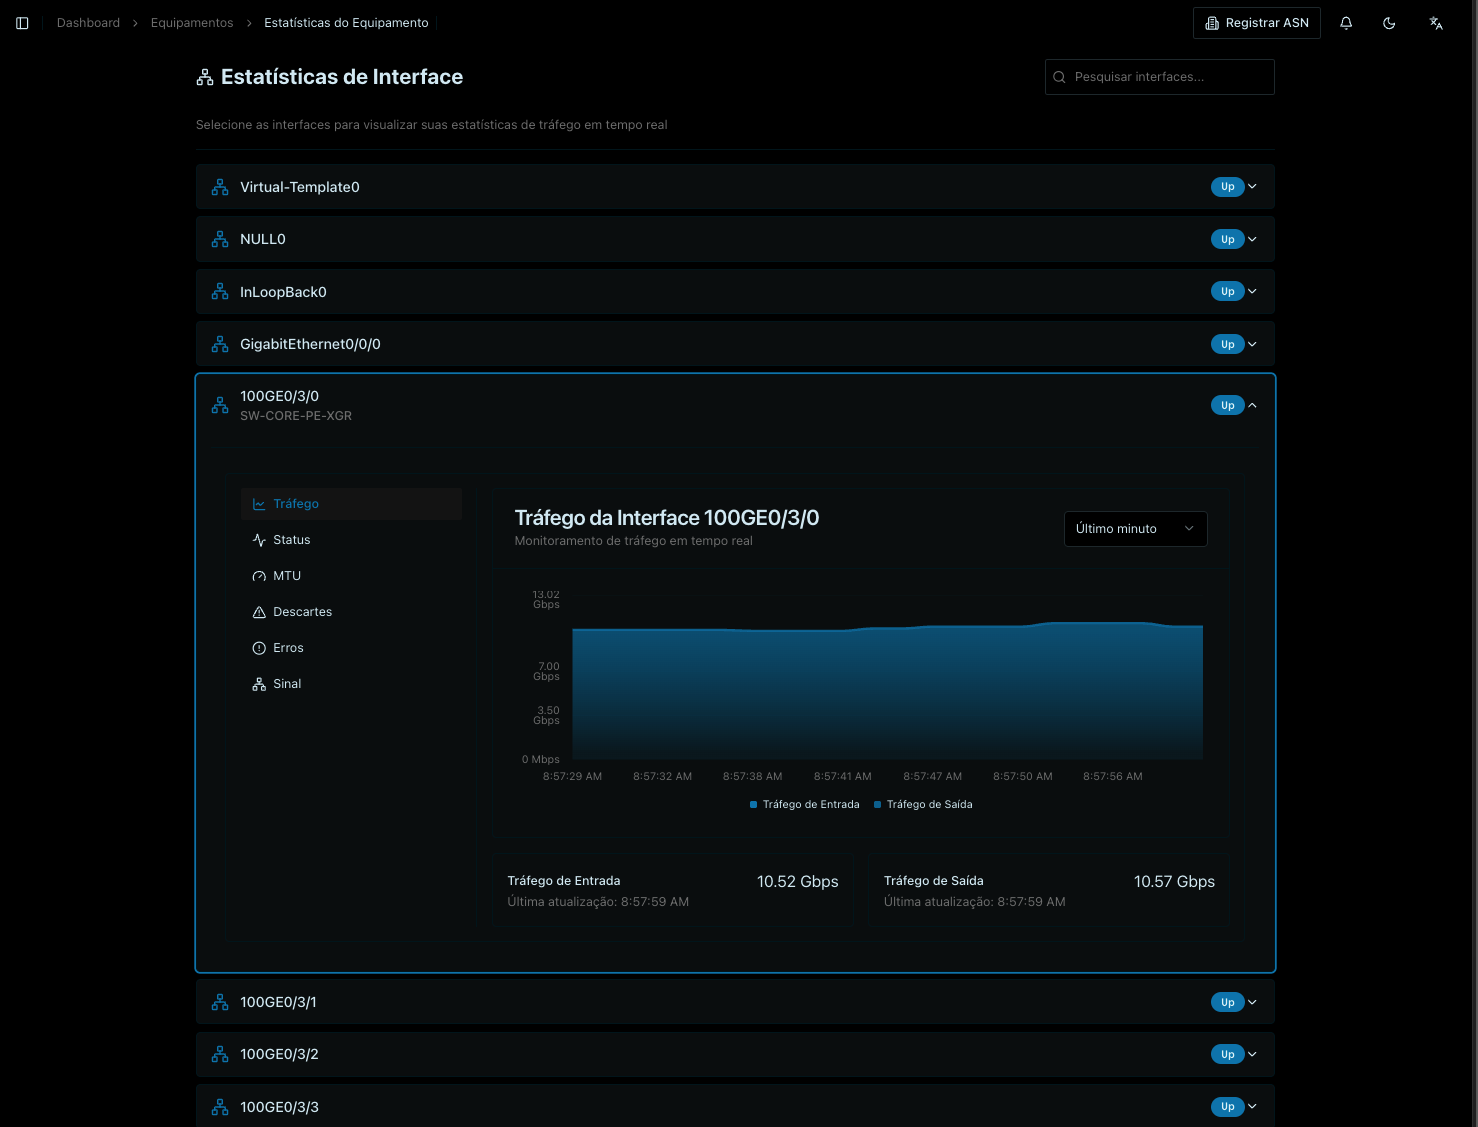Image resolution: width=1478 pixels, height=1127 pixels.
Task: Click the Sinal network icon
Action: pyautogui.click(x=259, y=683)
